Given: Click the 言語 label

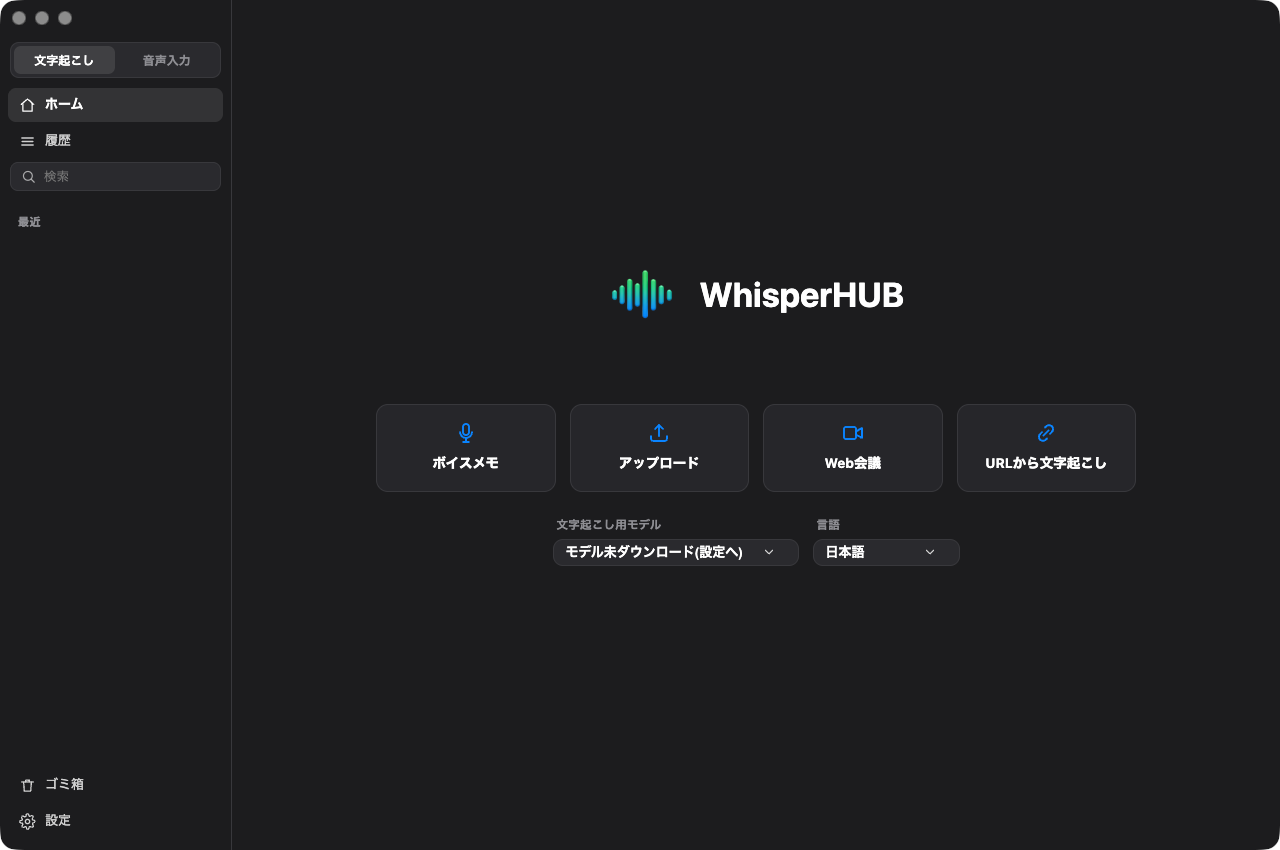Looking at the screenshot, I should [x=828, y=524].
